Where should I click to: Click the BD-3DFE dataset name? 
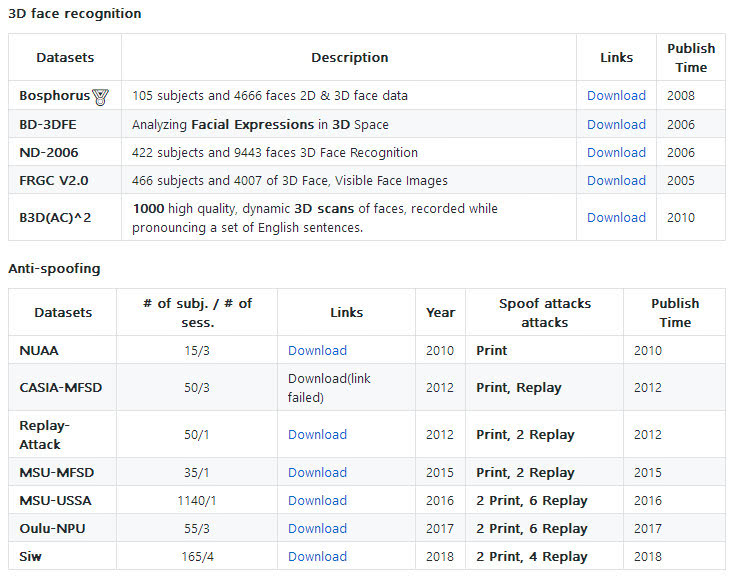tap(47, 125)
